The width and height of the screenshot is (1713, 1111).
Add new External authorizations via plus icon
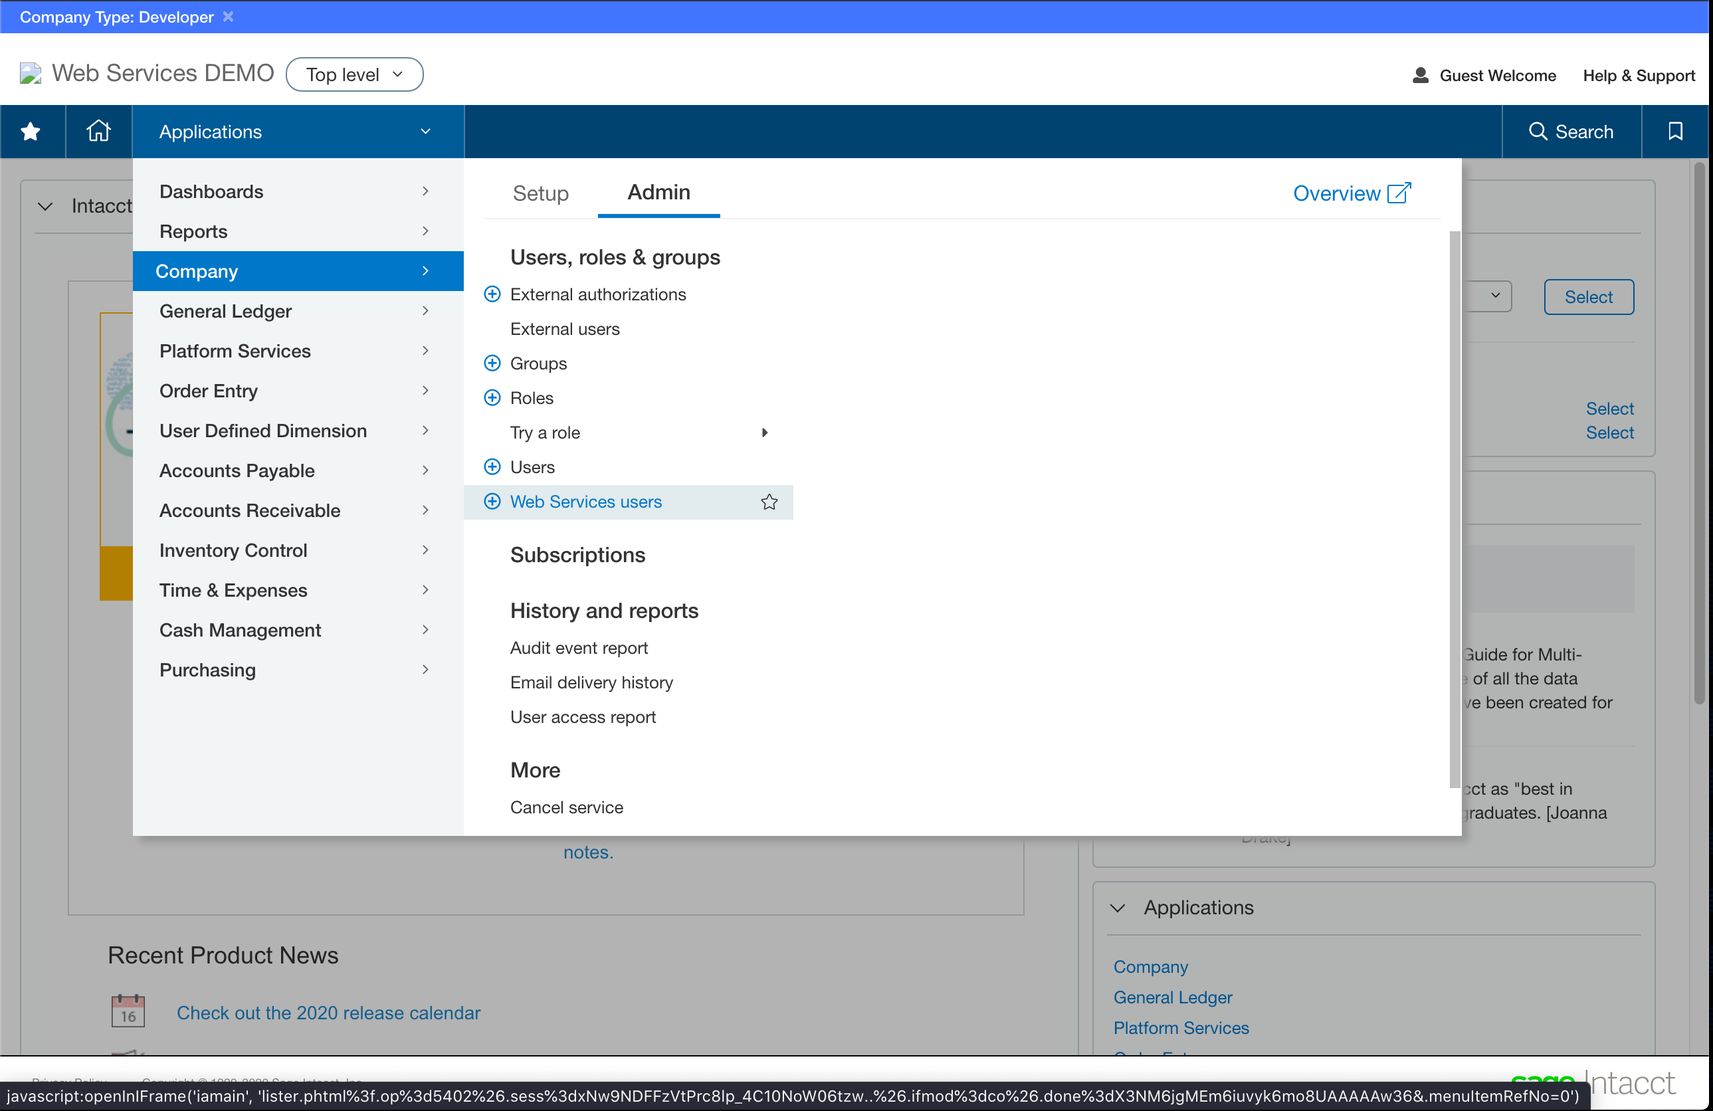click(x=492, y=294)
